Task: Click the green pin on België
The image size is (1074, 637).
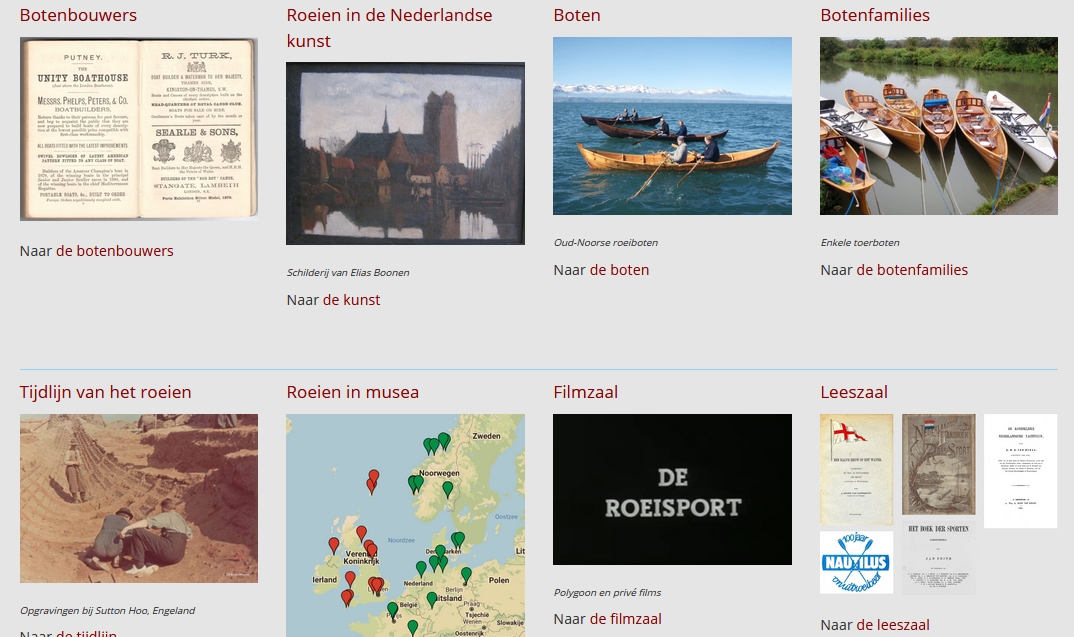Action: [x=392, y=609]
